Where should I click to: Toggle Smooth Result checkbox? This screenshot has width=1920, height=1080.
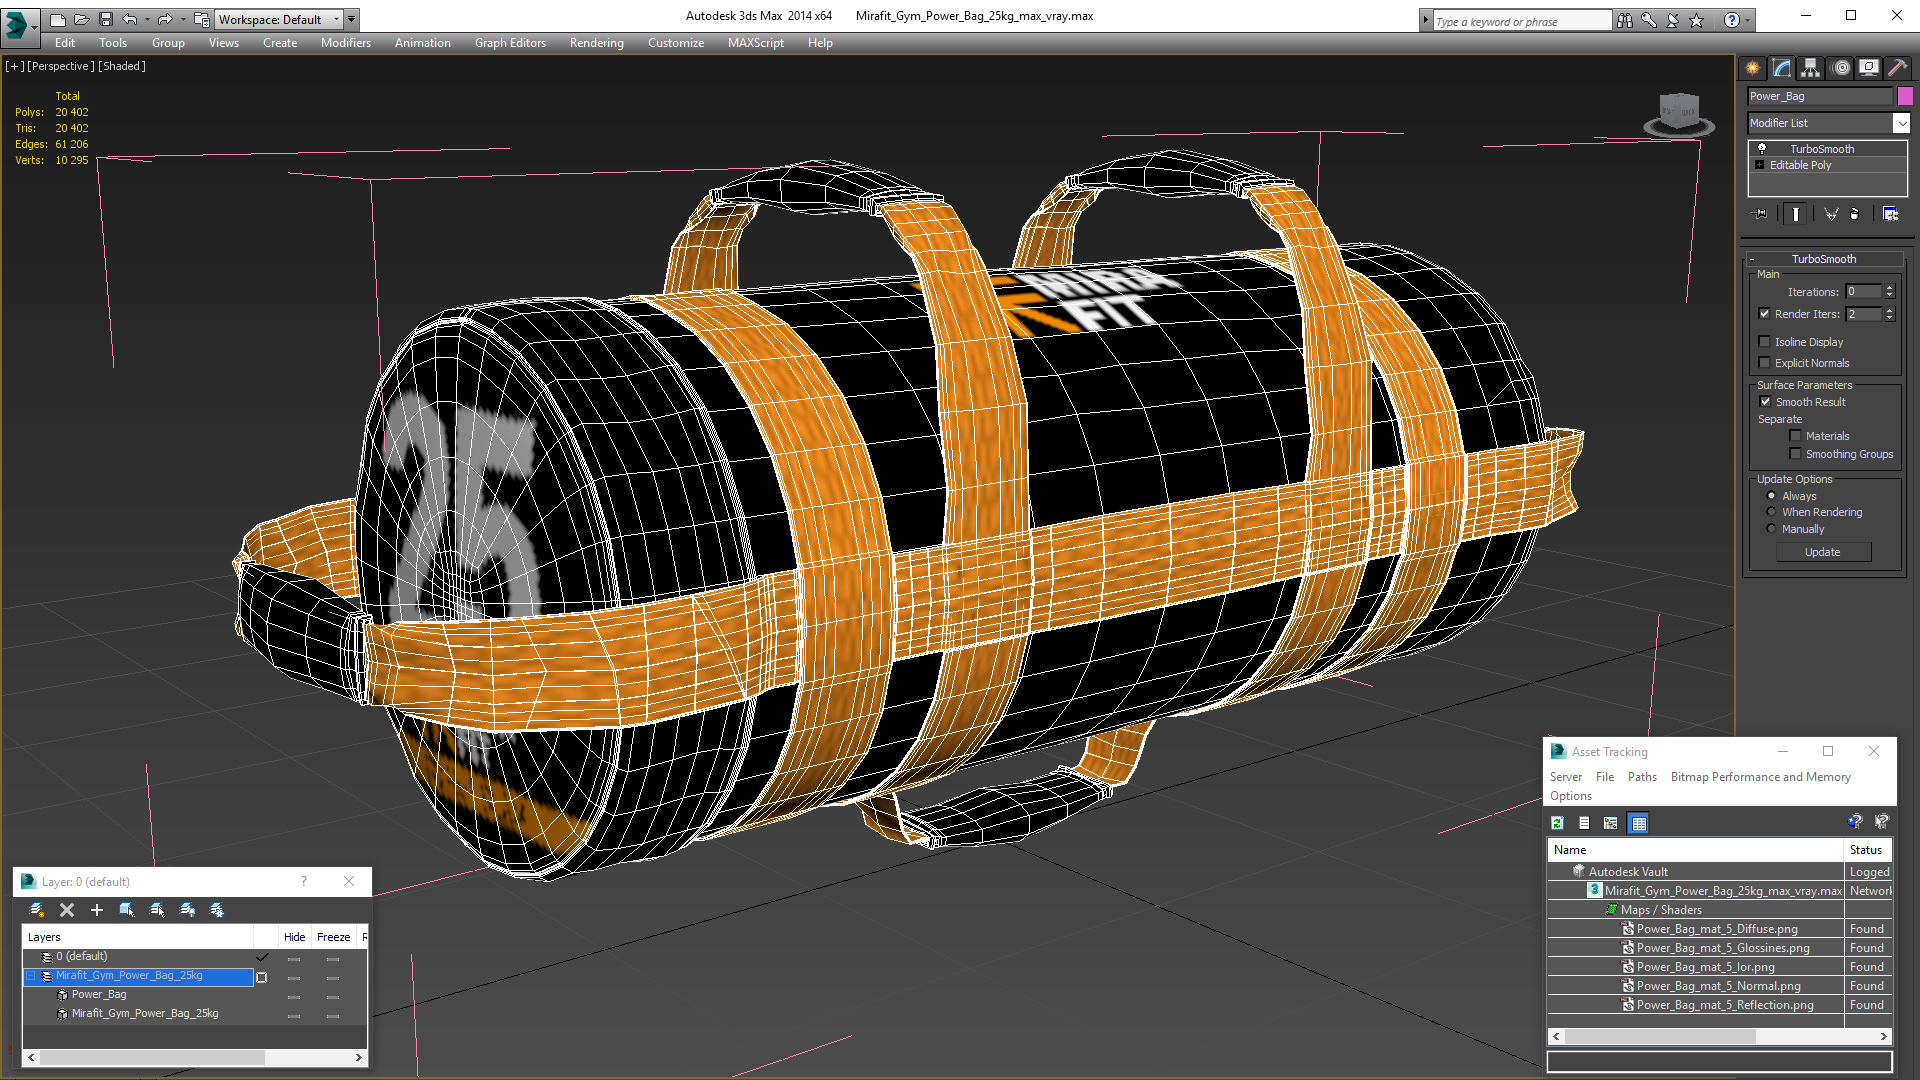point(1765,402)
